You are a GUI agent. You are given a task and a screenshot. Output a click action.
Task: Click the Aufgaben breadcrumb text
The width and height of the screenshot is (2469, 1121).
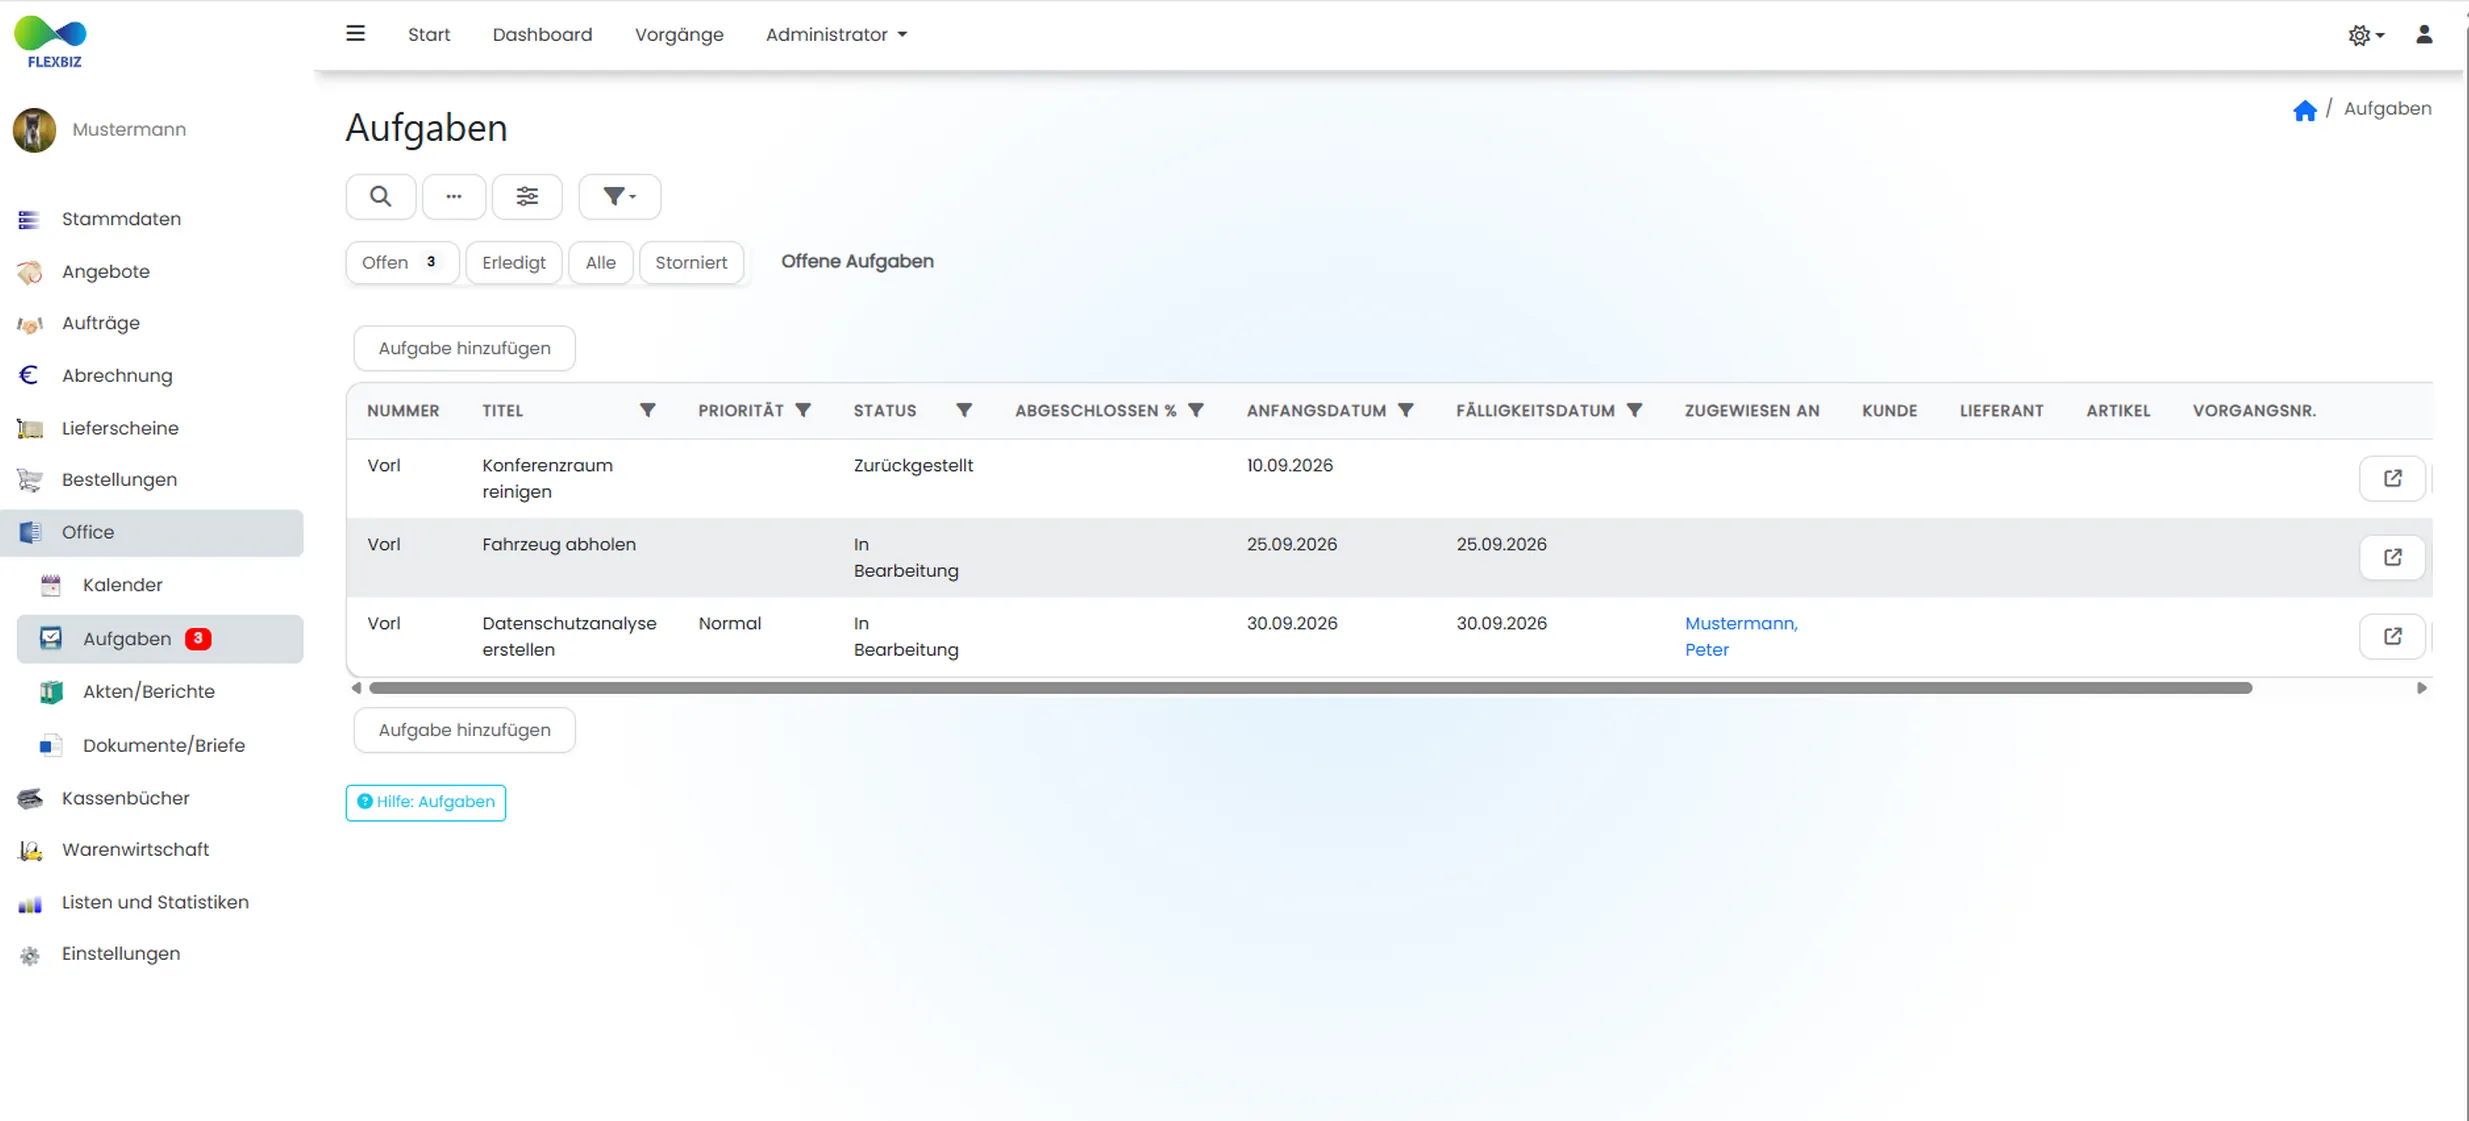tap(2387, 109)
